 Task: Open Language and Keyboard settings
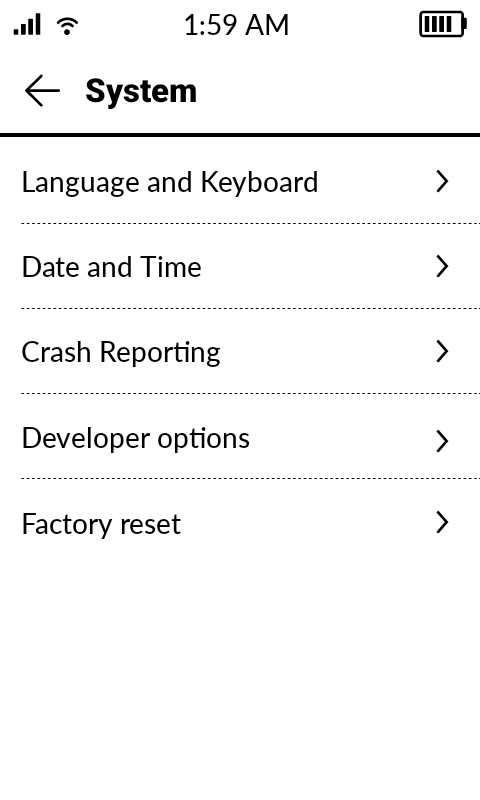240,182
